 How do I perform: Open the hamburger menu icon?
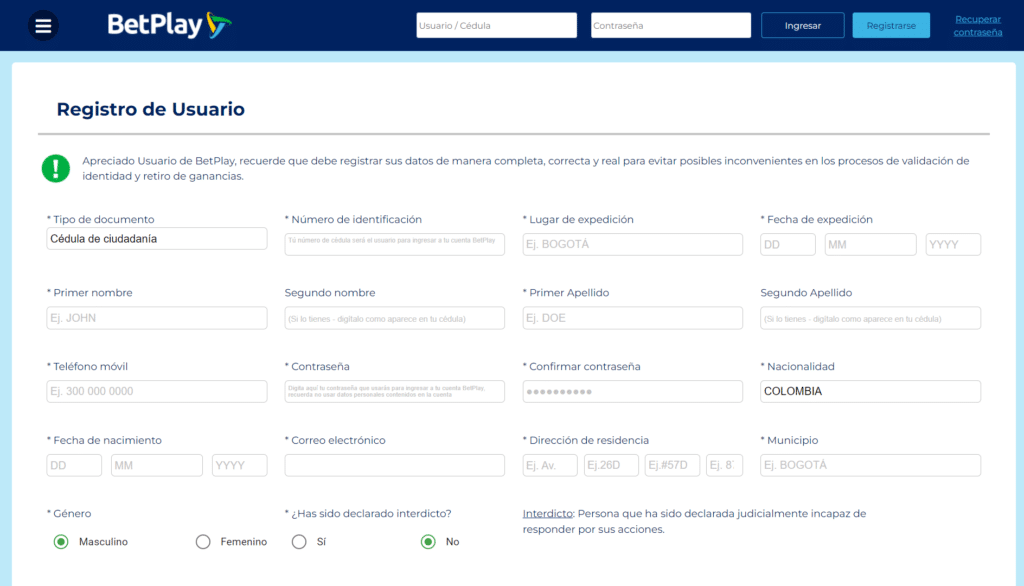point(43,26)
